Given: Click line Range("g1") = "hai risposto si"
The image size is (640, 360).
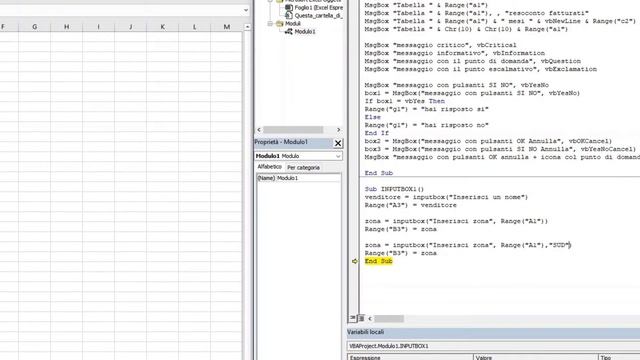Looking at the screenshot, I should coord(427,109).
